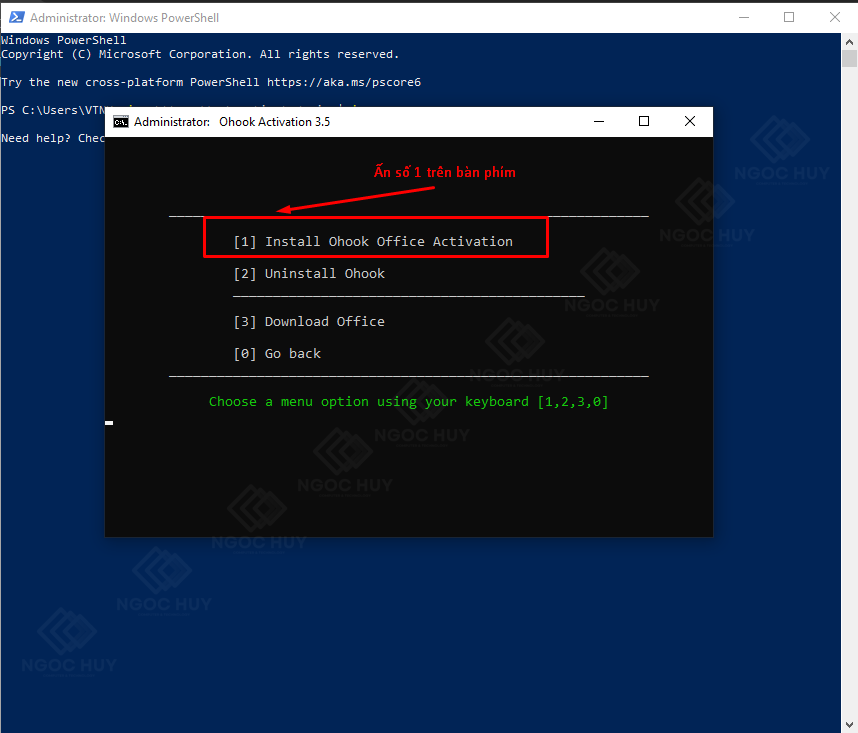The height and width of the screenshot is (733, 858).
Task: Click the PowerShell scrollbar up arrow
Action: 849,42
